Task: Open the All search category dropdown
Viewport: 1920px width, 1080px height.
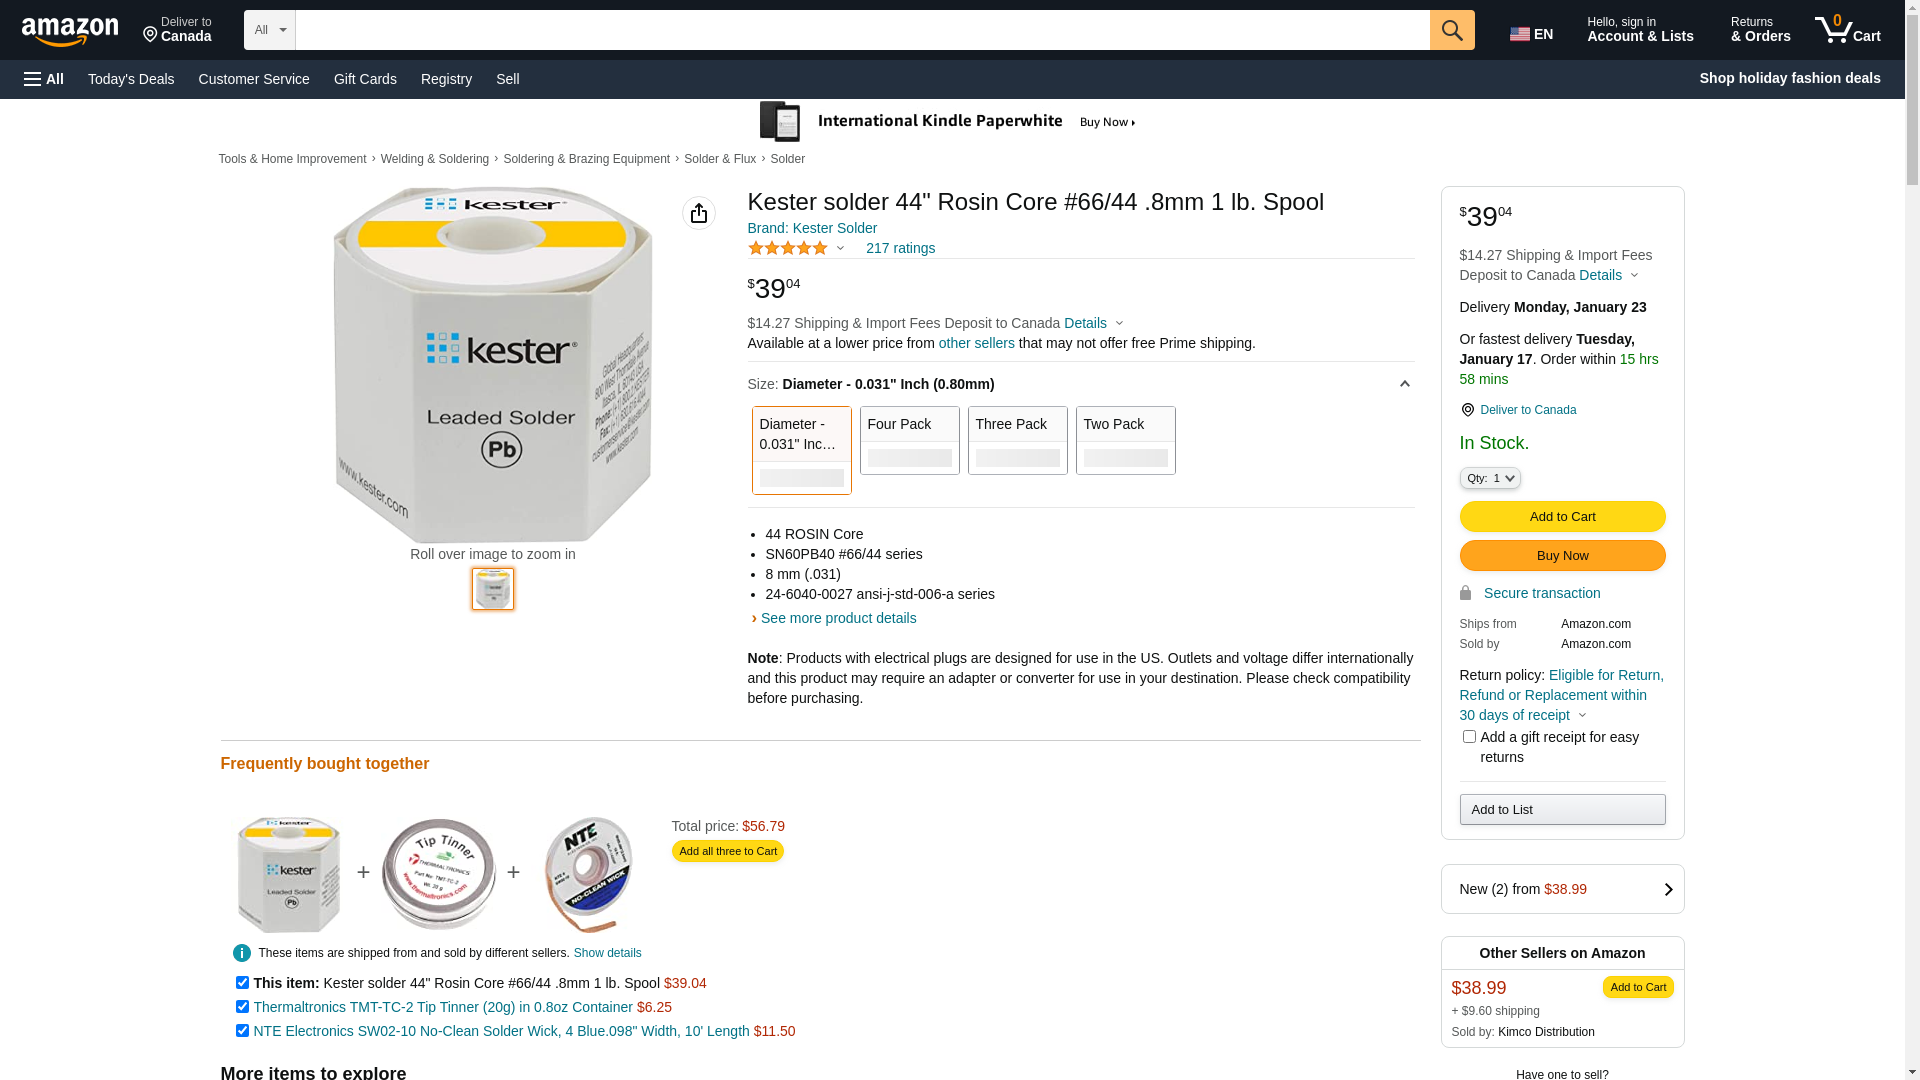Action: [x=269, y=30]
